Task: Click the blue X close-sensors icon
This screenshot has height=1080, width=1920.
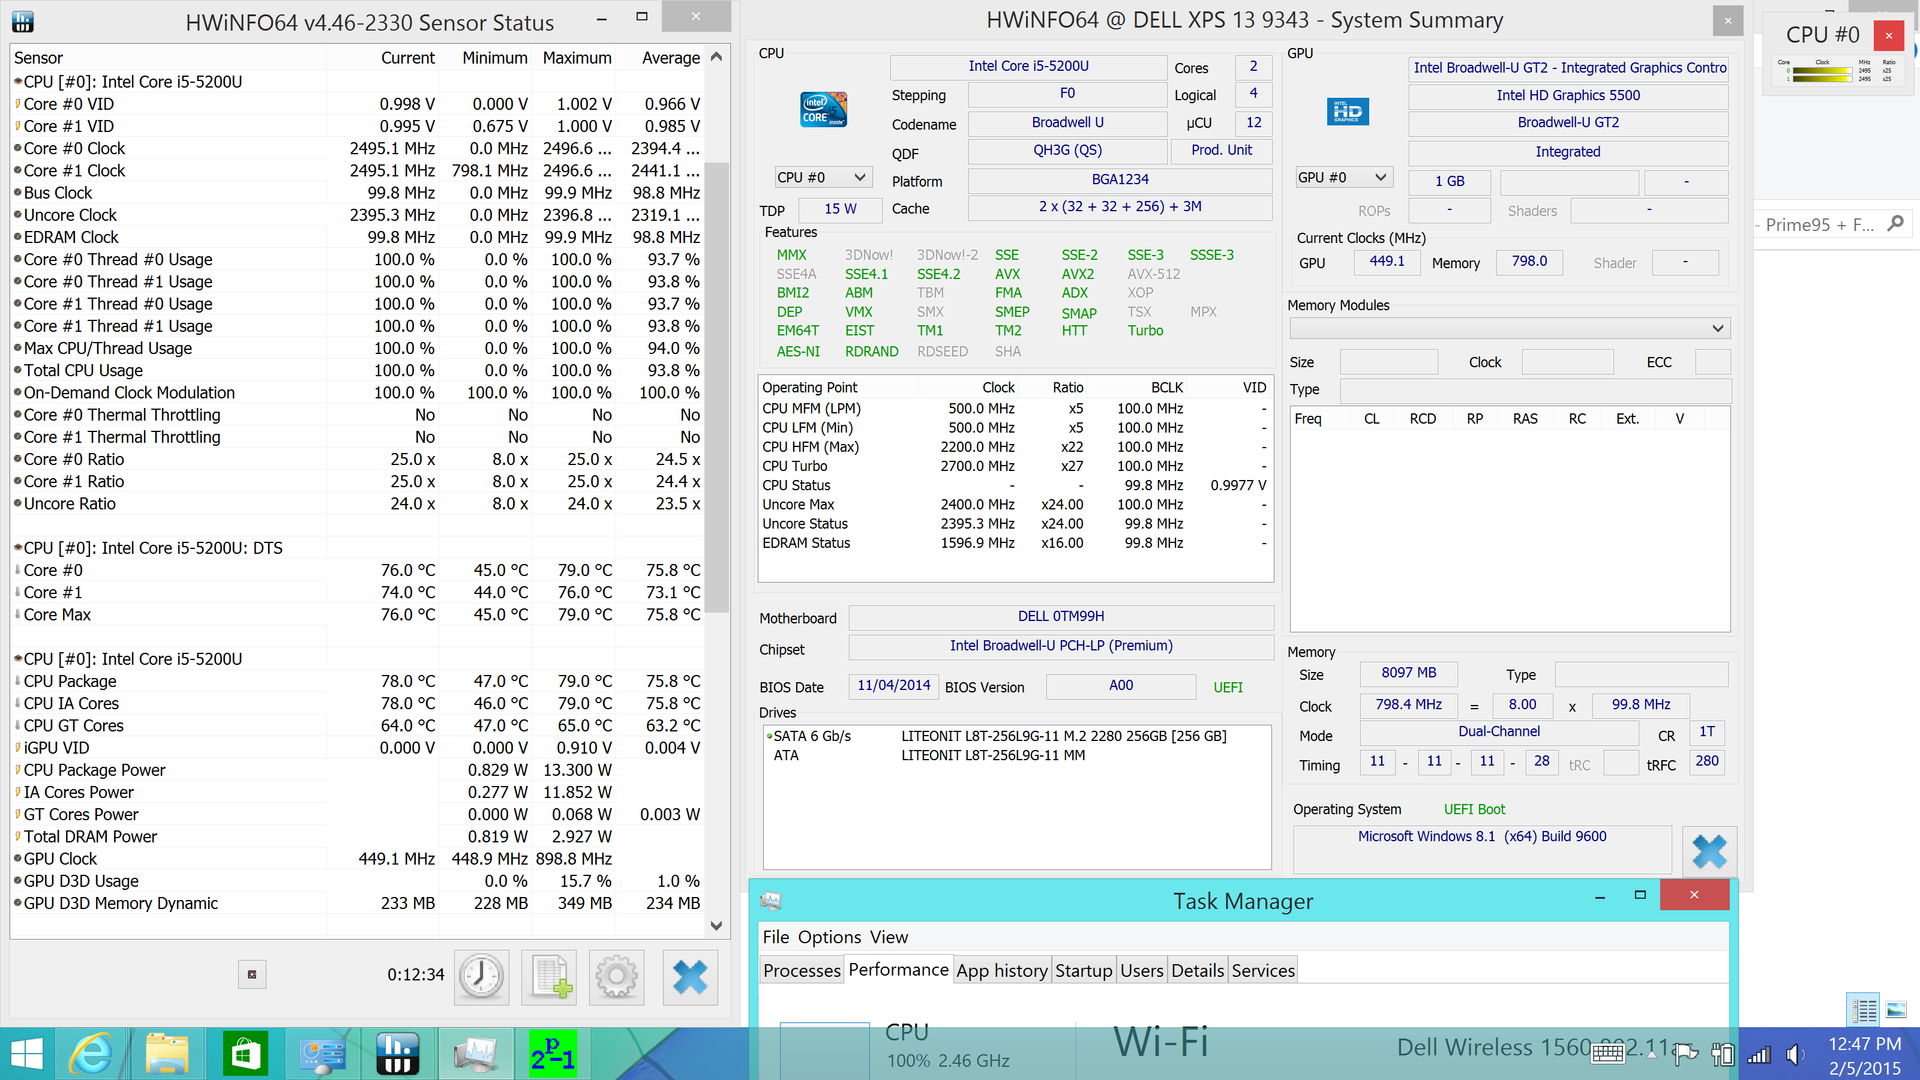Action: (689, 976)
